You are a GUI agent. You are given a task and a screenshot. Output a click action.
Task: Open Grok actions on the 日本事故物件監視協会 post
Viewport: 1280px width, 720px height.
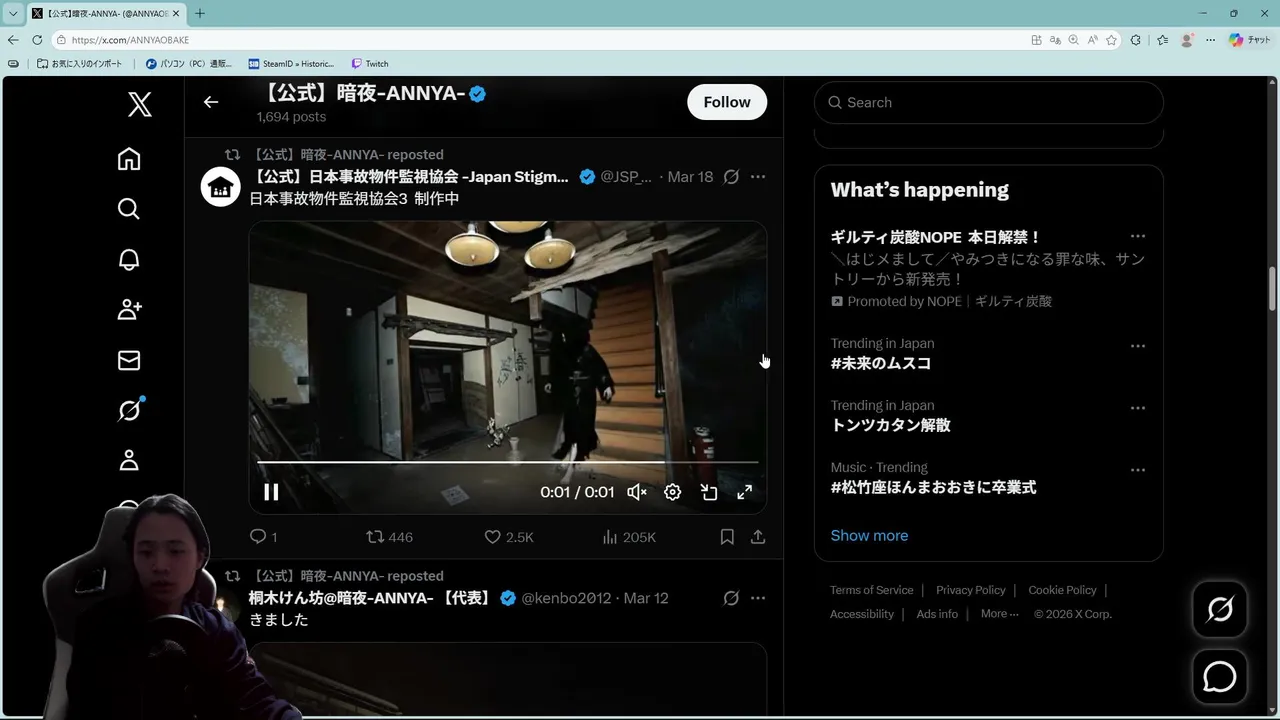click(731, 177)
